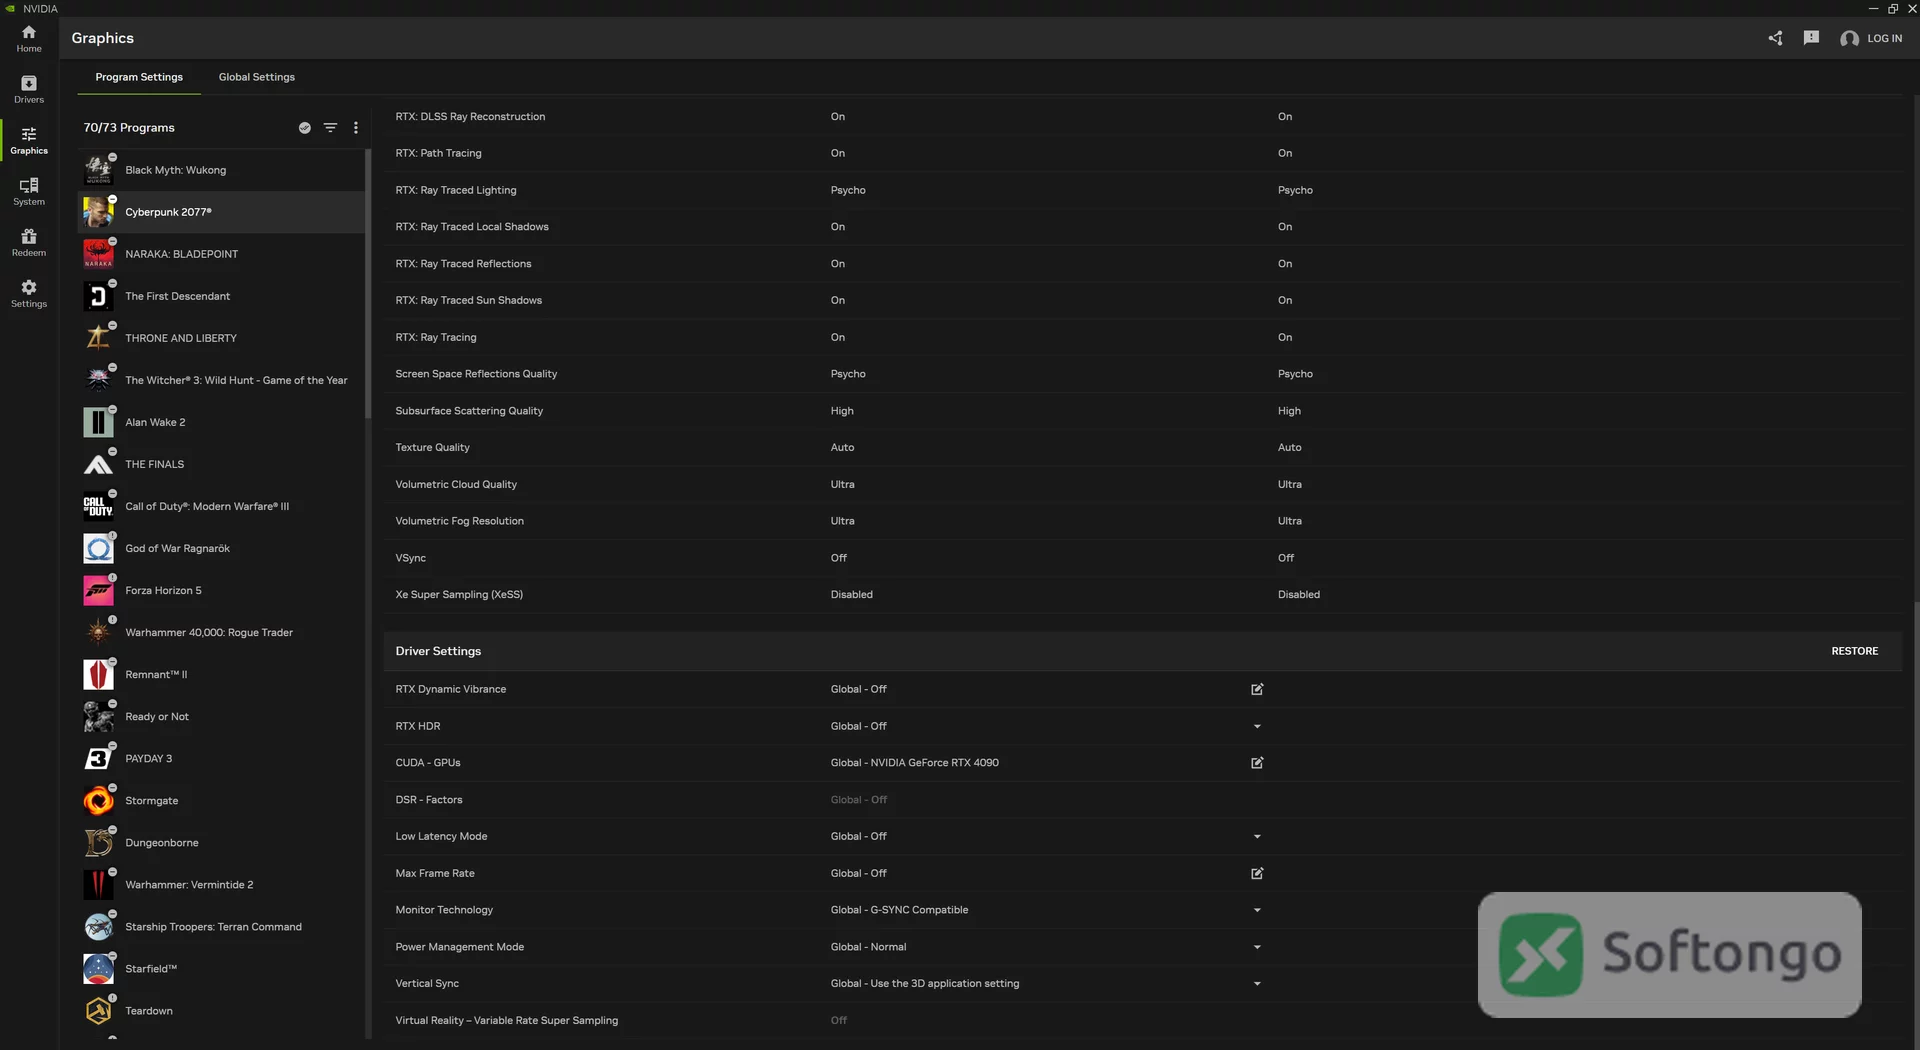This screenshot has height=1050, width=1920.
Task: Select Black Myth: Wukong game icon
Action: point(98,170)
